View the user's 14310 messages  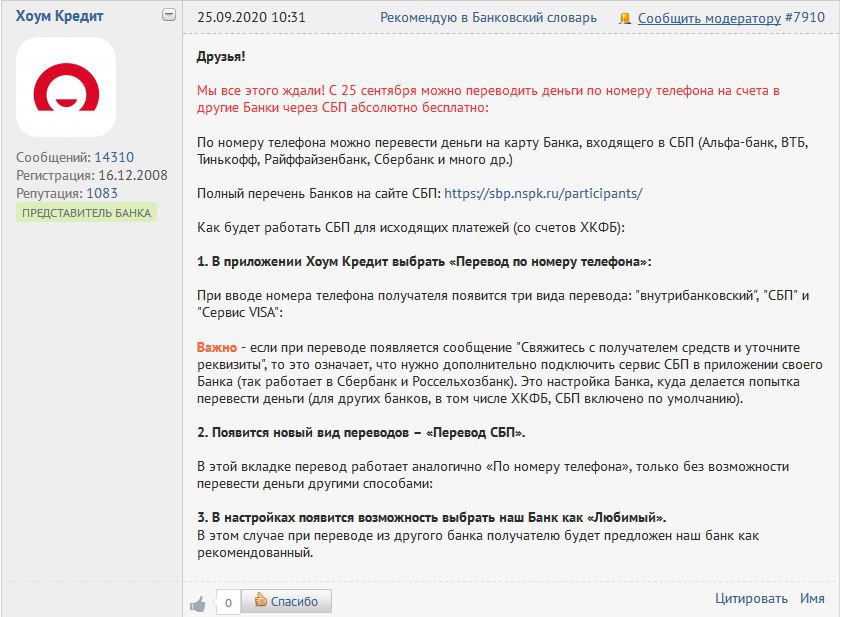[x=114, y=157]
